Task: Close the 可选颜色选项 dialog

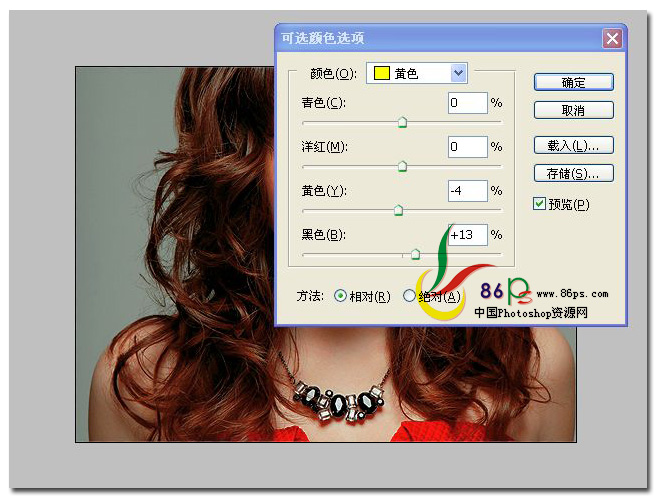Action: coord(612,38)
